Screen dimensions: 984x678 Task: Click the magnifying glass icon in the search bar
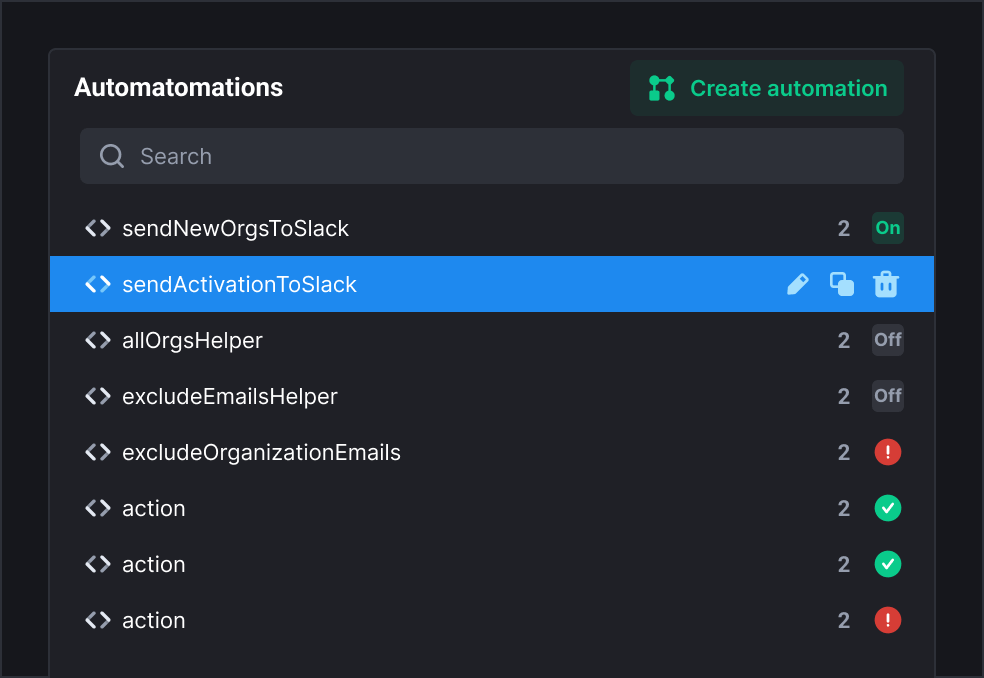(x=111, y=156)
